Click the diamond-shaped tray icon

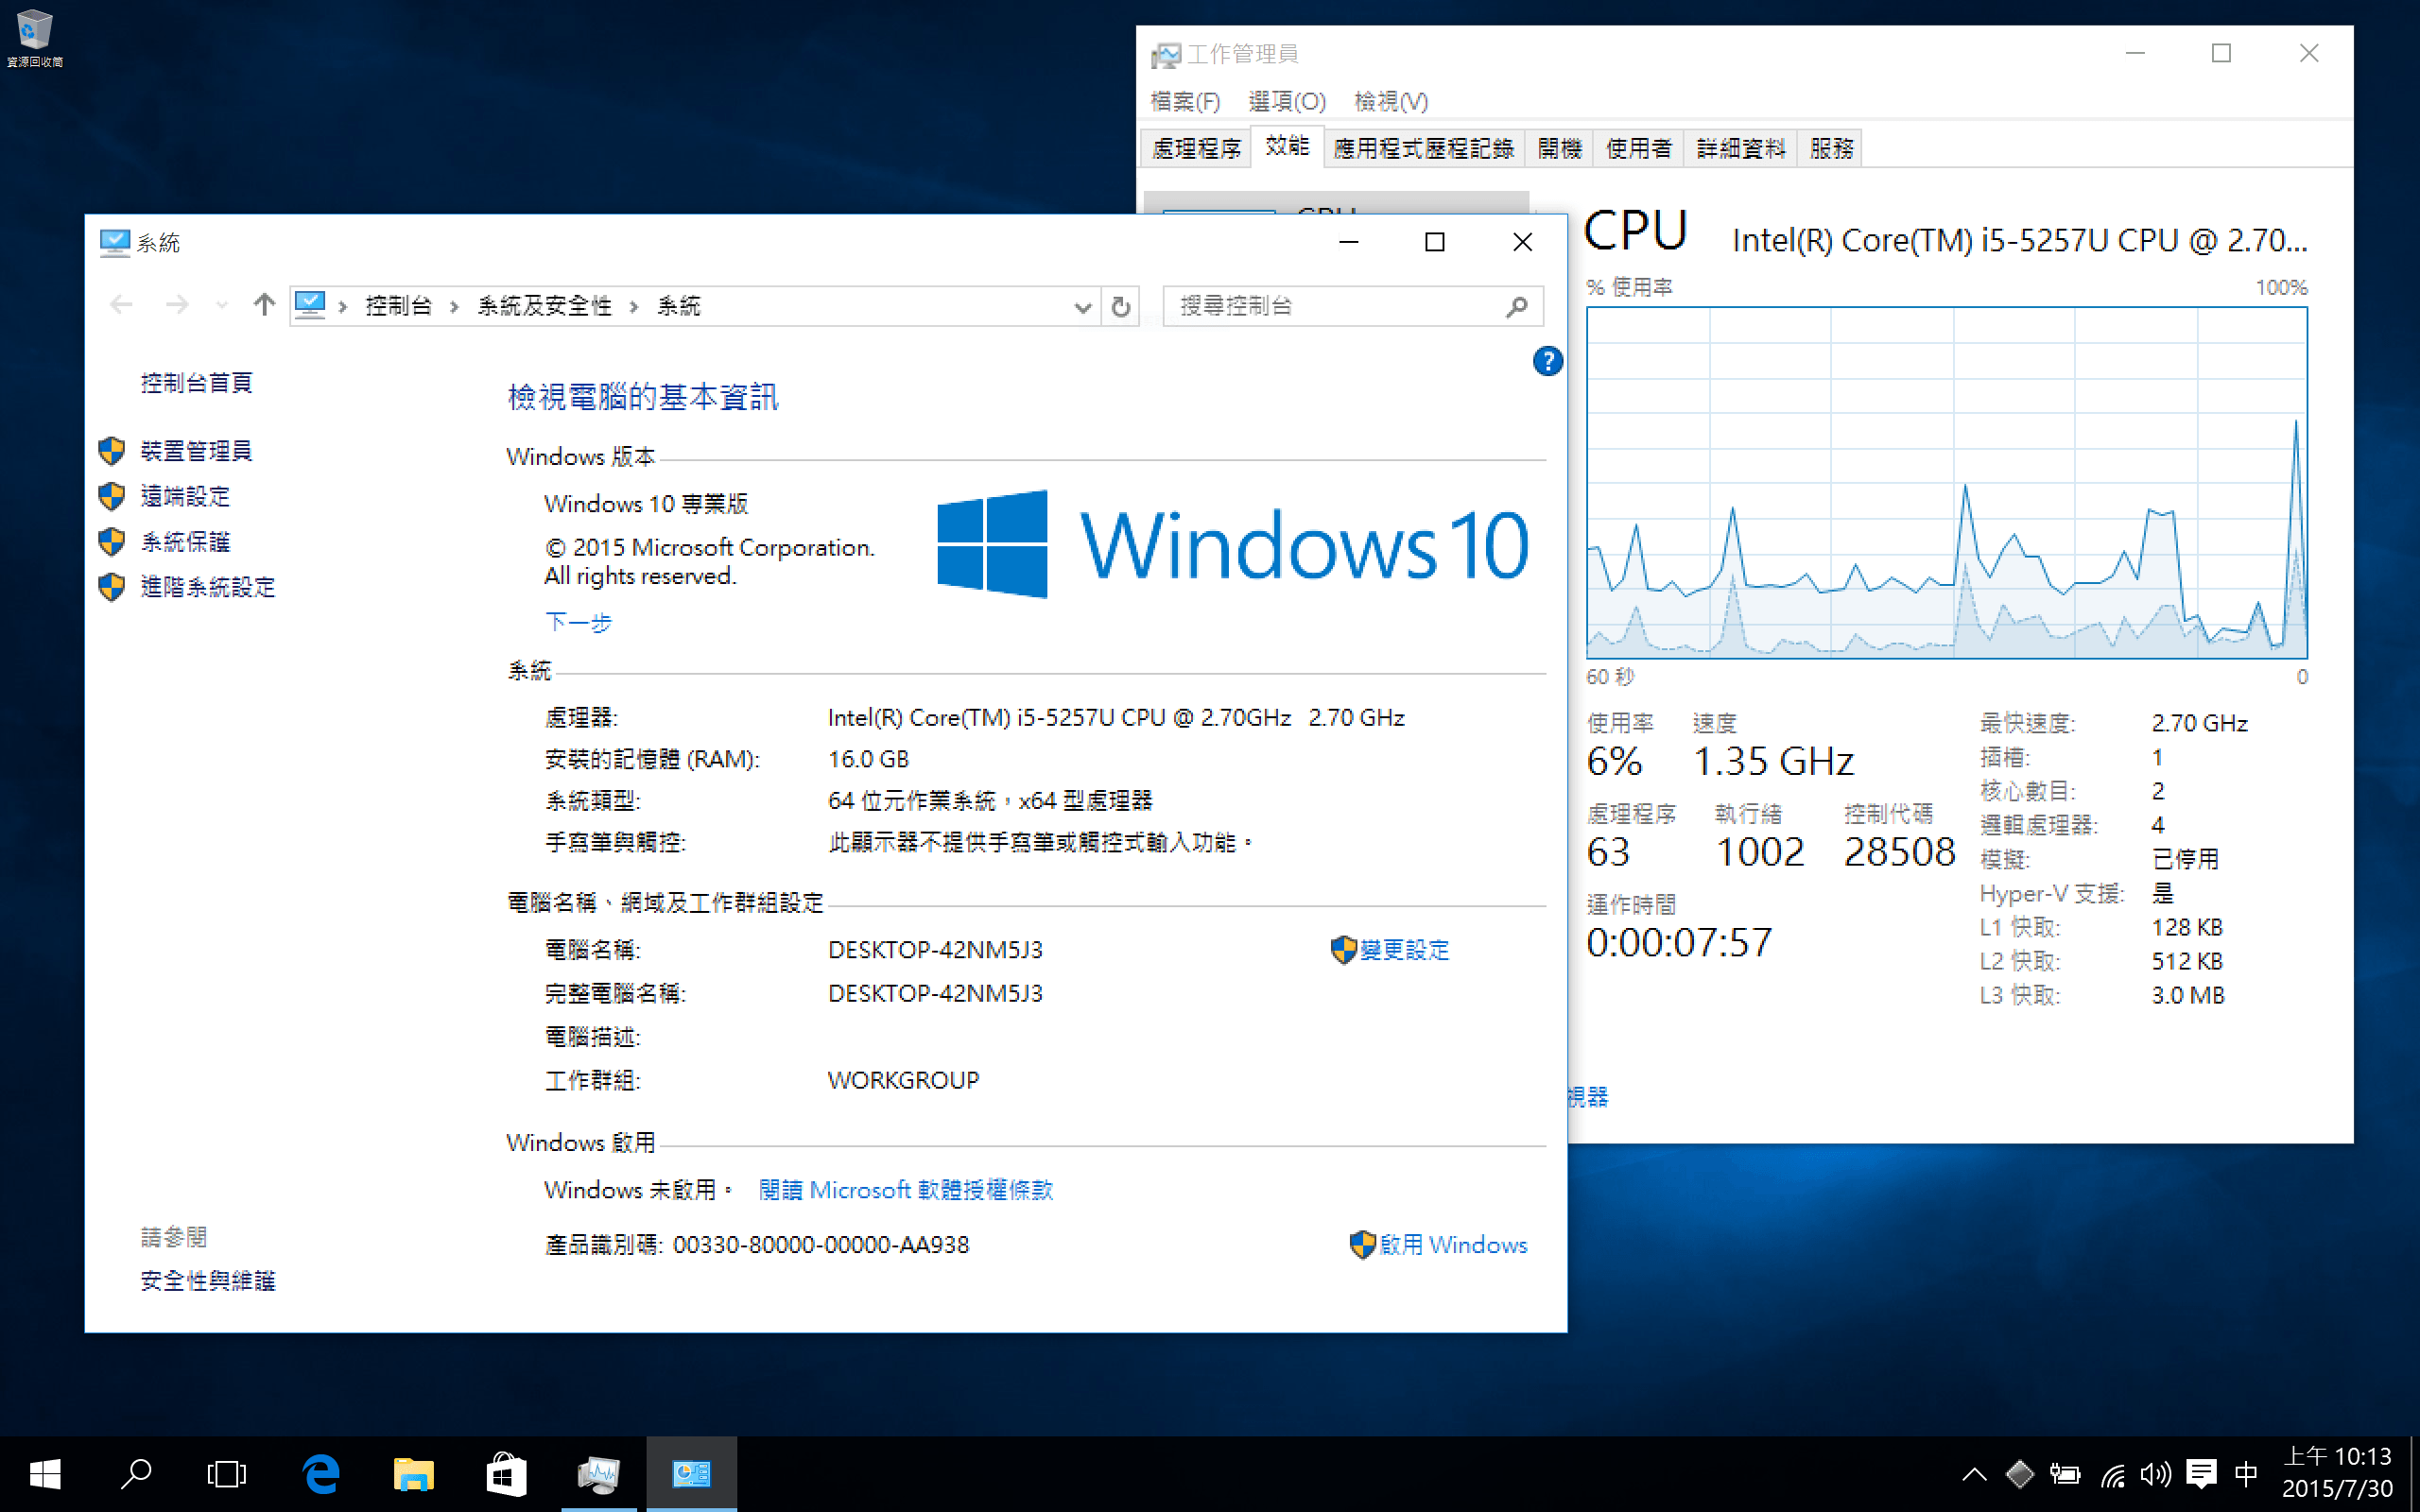click(x=2019, y=1474)
